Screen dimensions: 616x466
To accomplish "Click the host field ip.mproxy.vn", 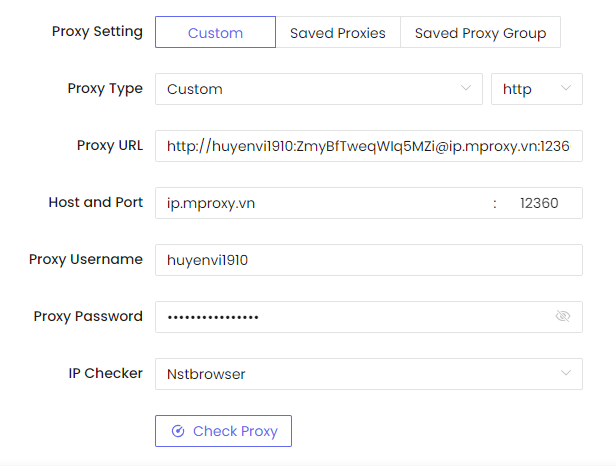I will click(x=322, y=203).
